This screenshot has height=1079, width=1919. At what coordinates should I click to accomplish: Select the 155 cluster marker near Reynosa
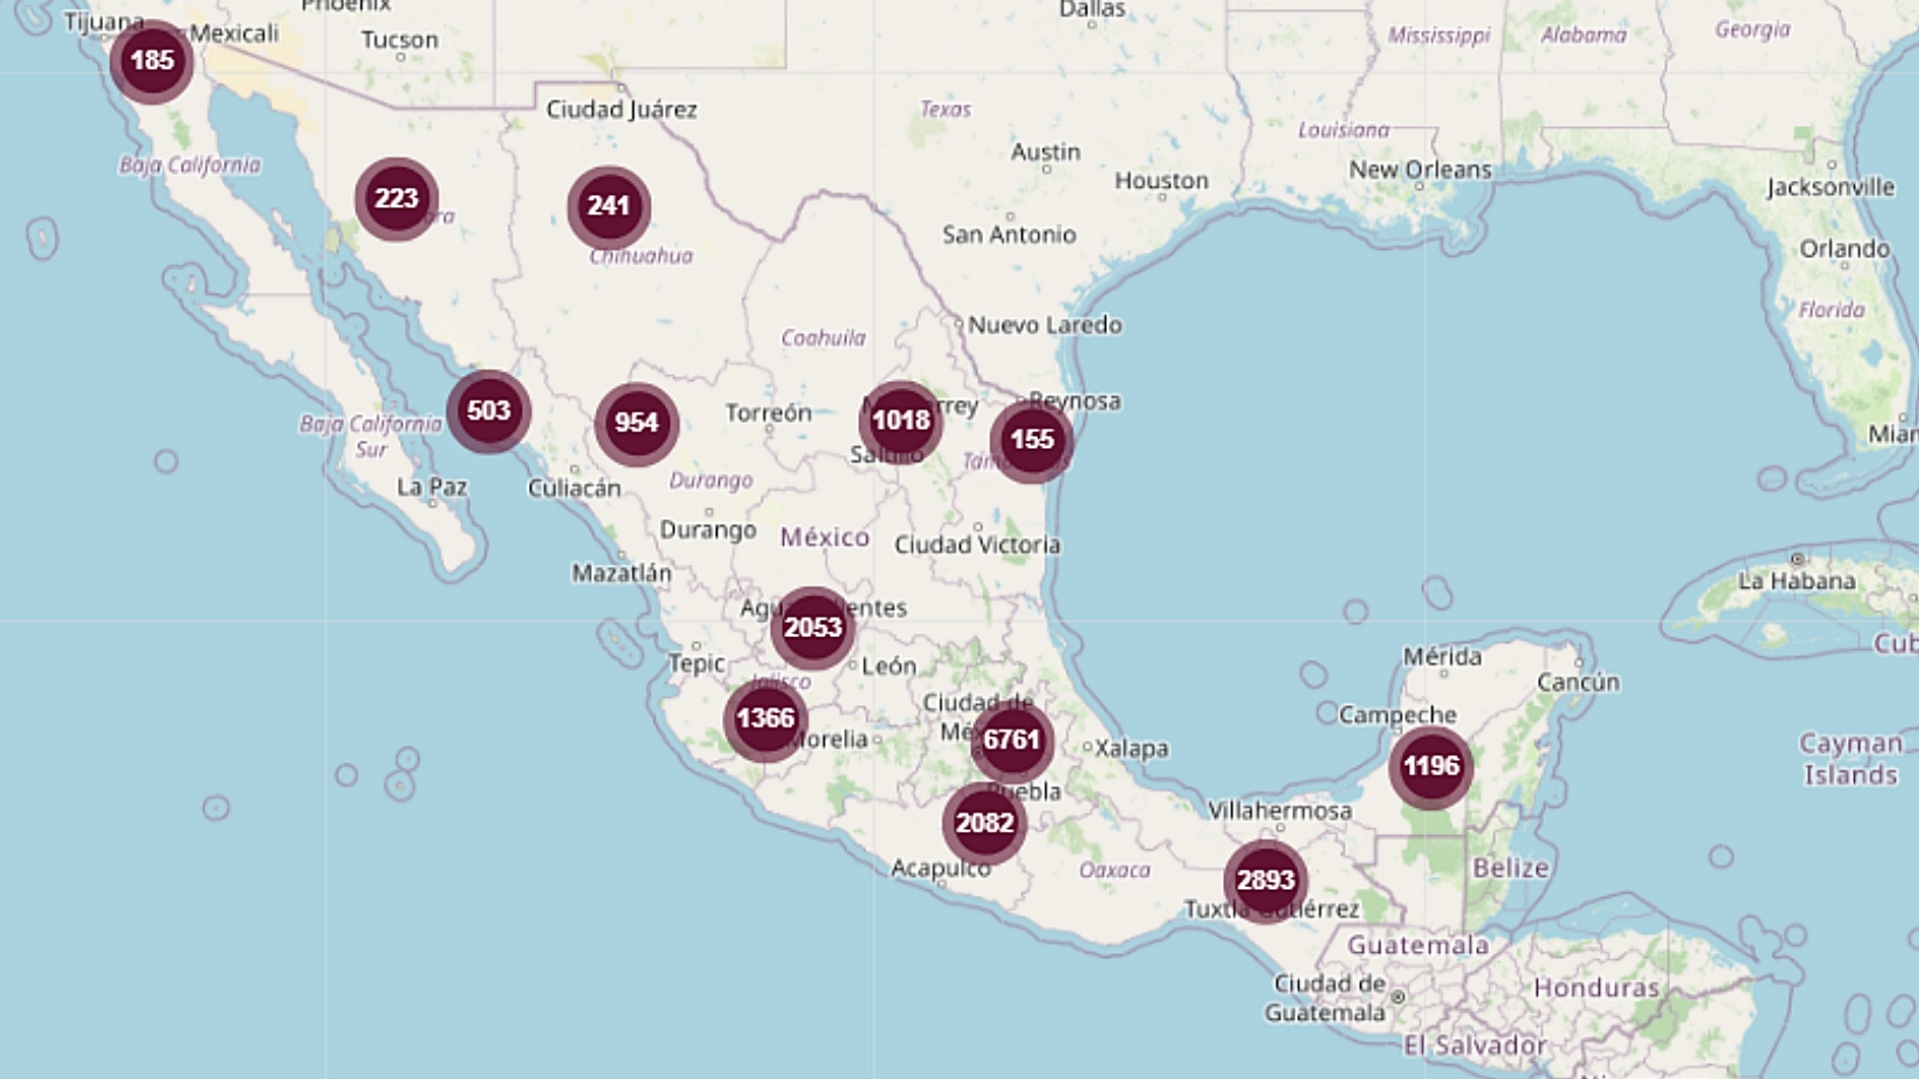(1031, 440)
